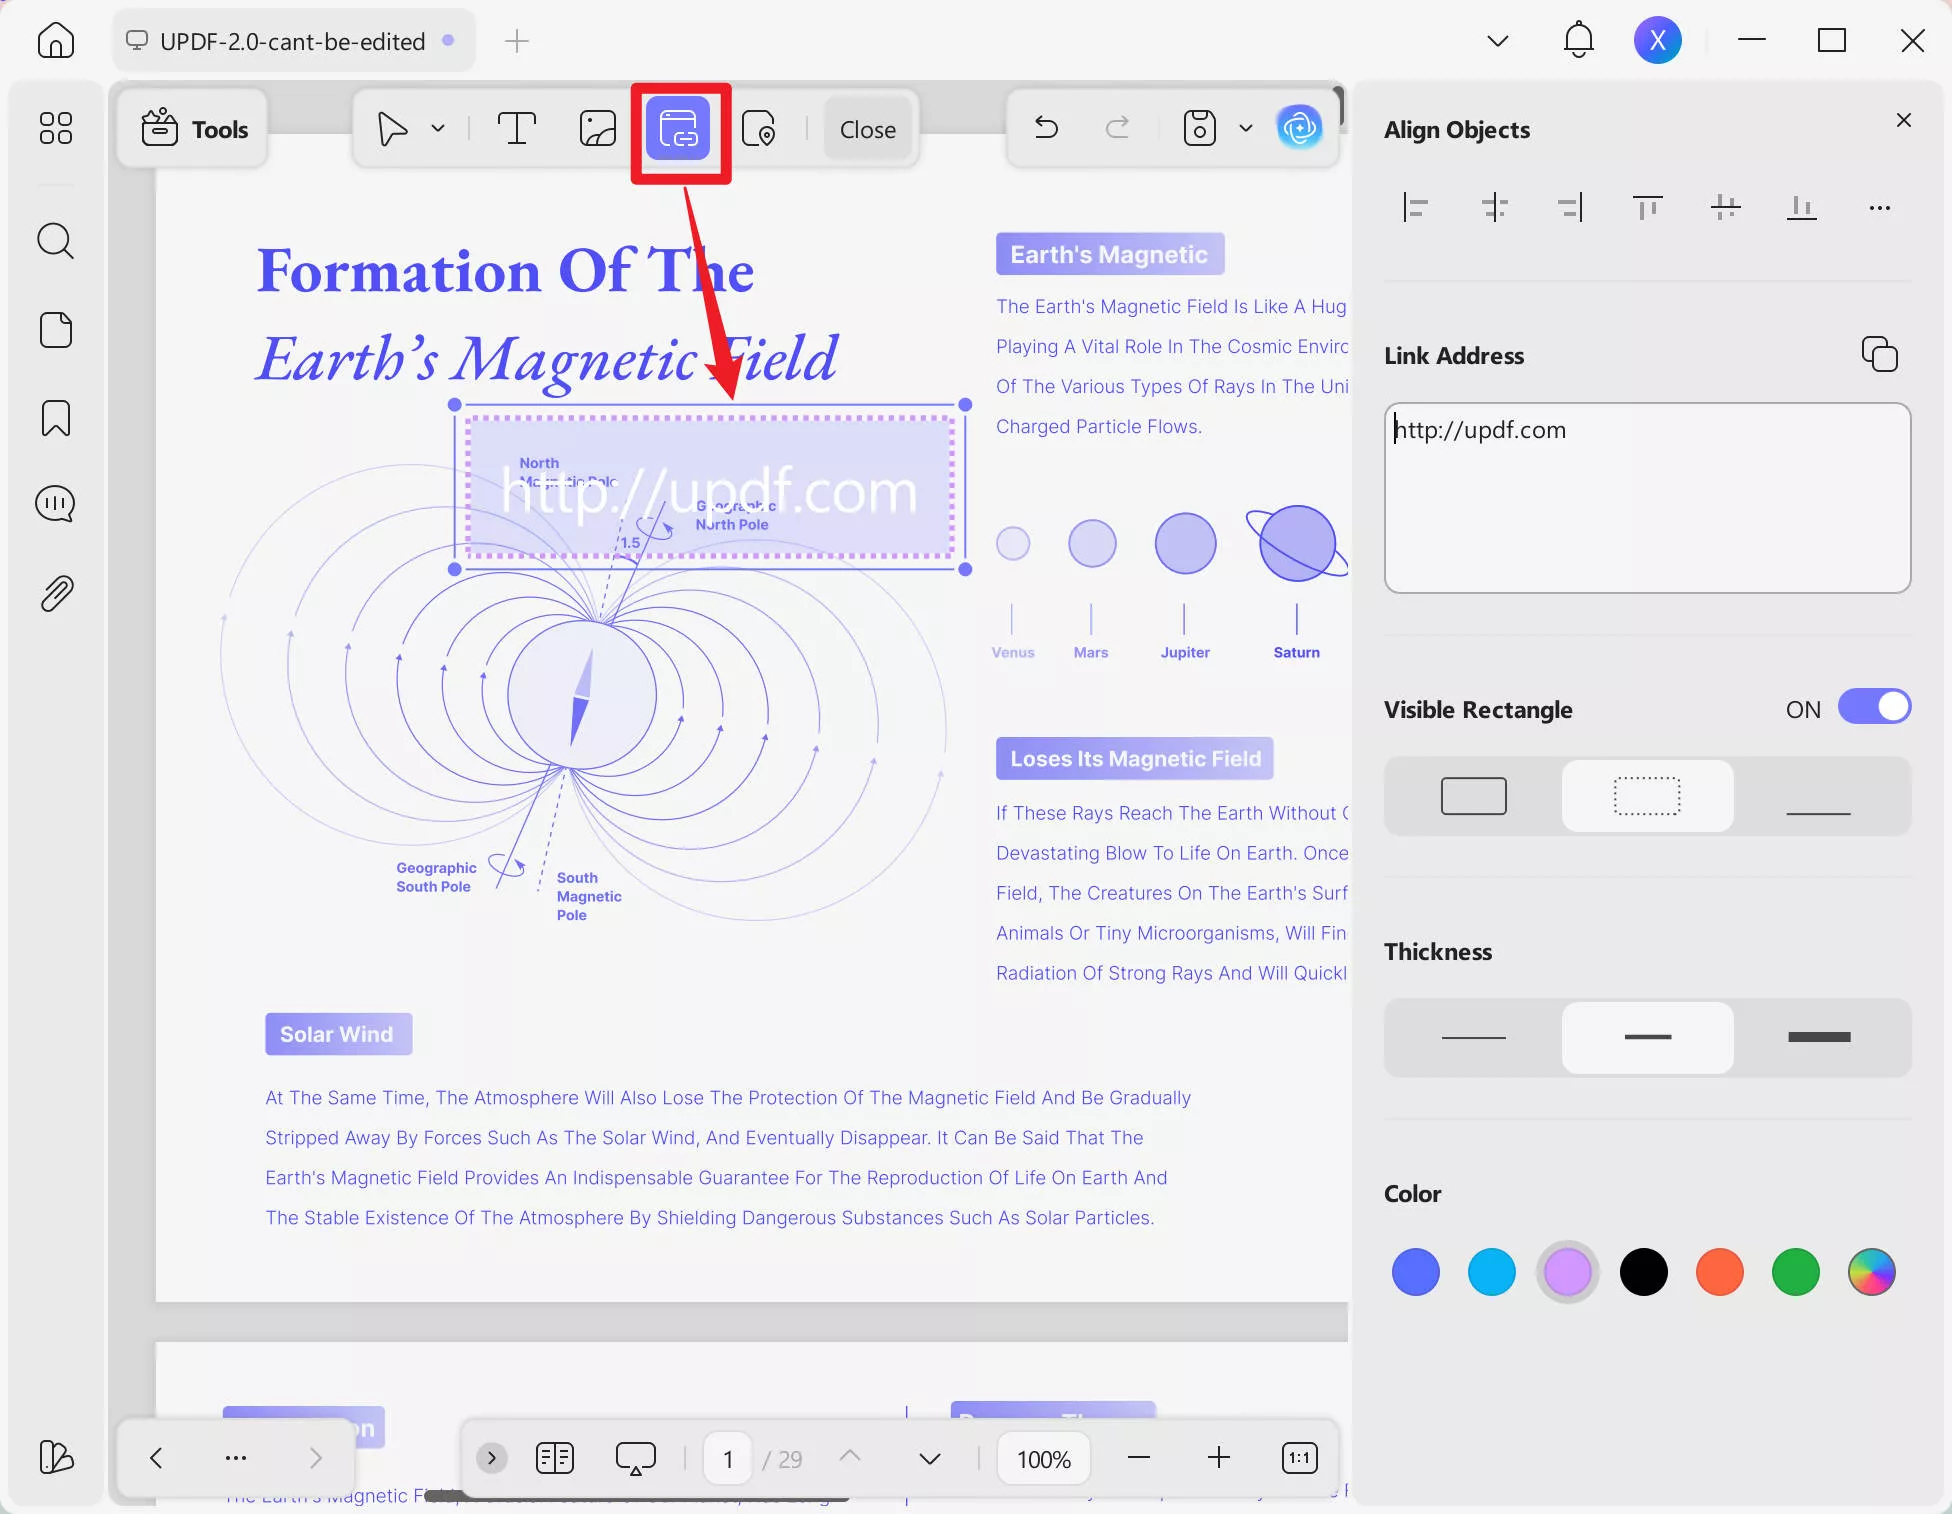Click the AI assistant icon in the toolbar

(x=1298, y=128)
